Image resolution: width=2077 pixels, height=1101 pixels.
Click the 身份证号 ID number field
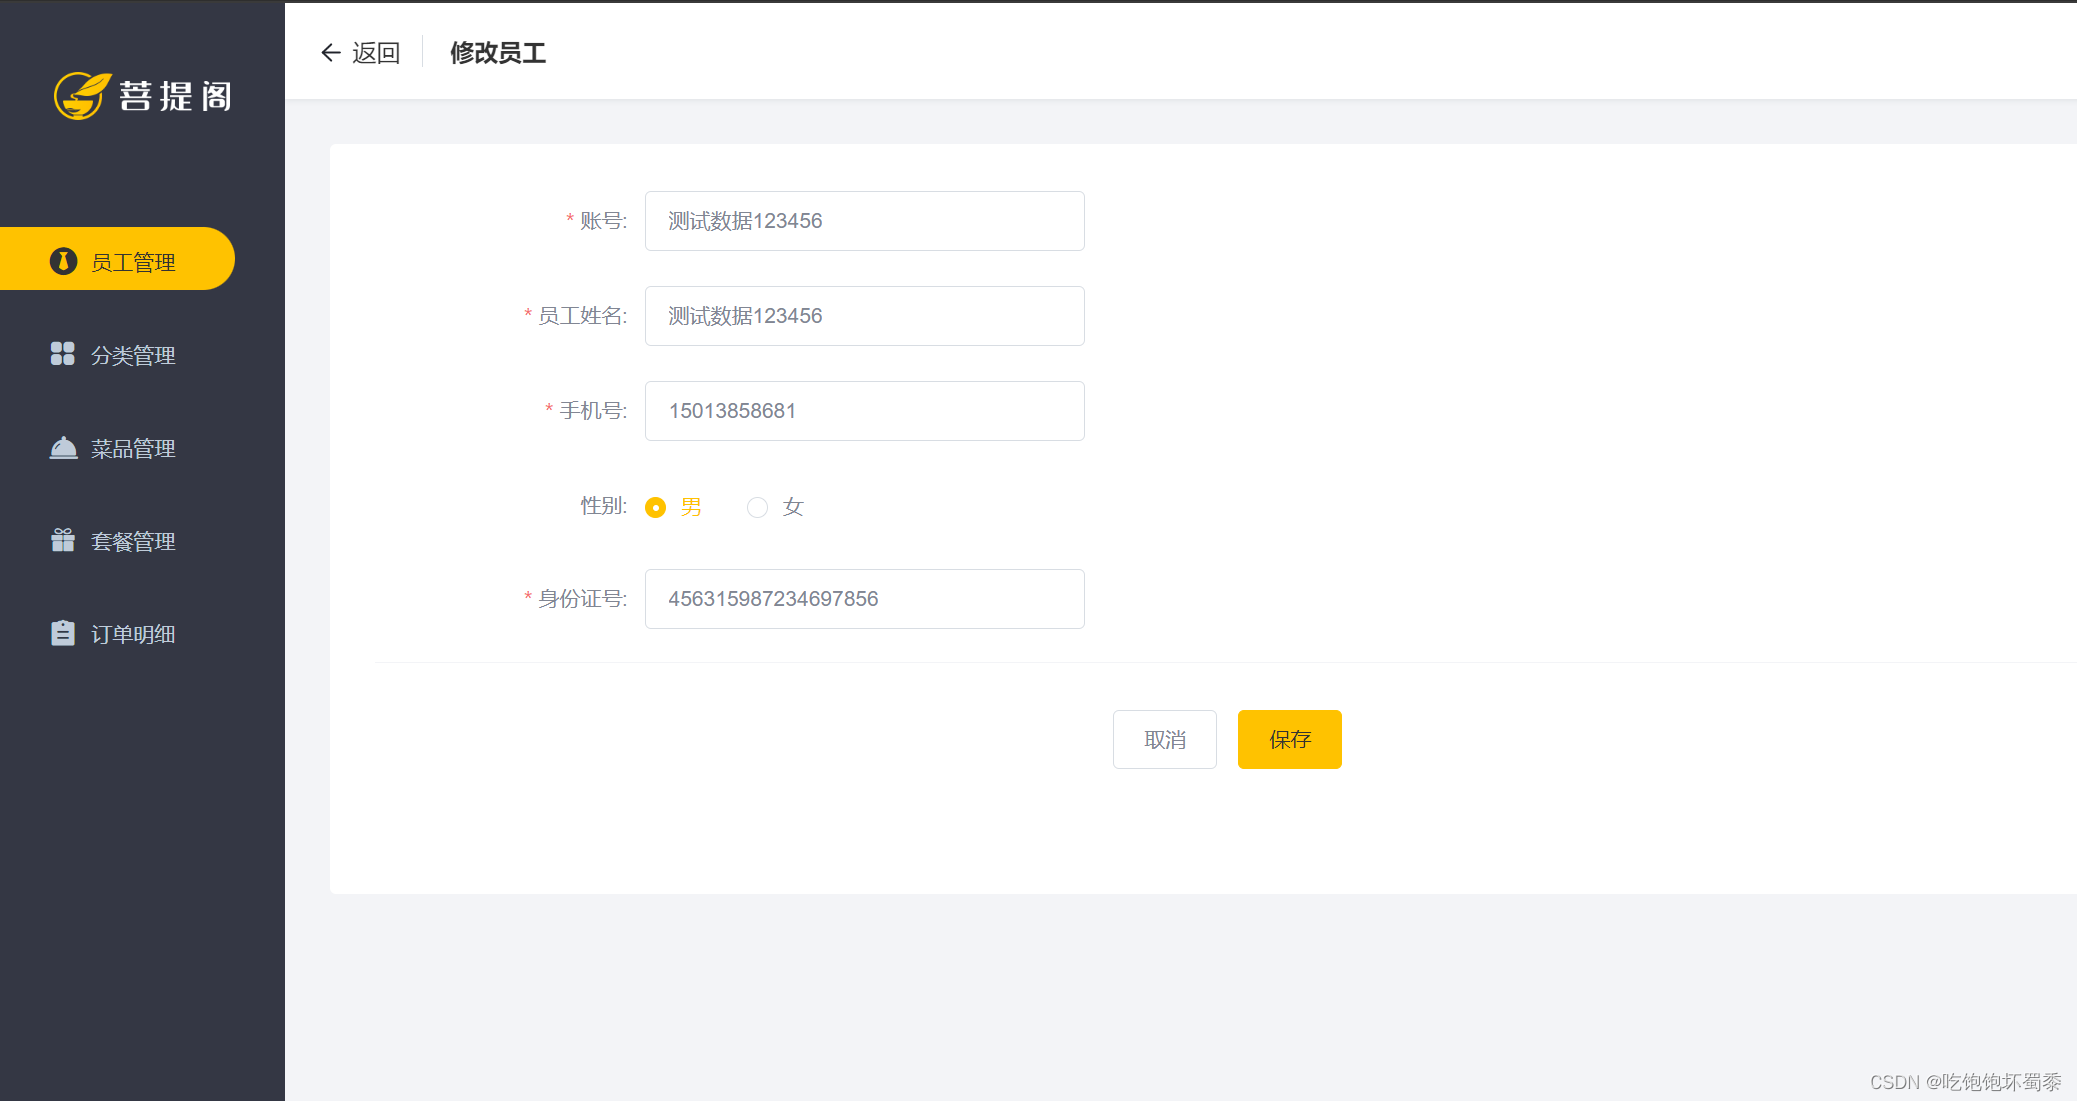[x=864, y=598]
